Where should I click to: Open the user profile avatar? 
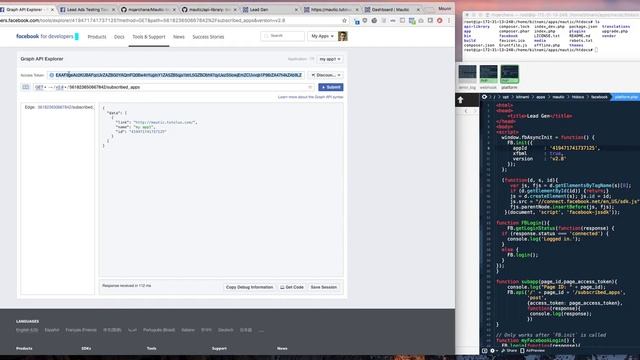(x=342, y=36)
